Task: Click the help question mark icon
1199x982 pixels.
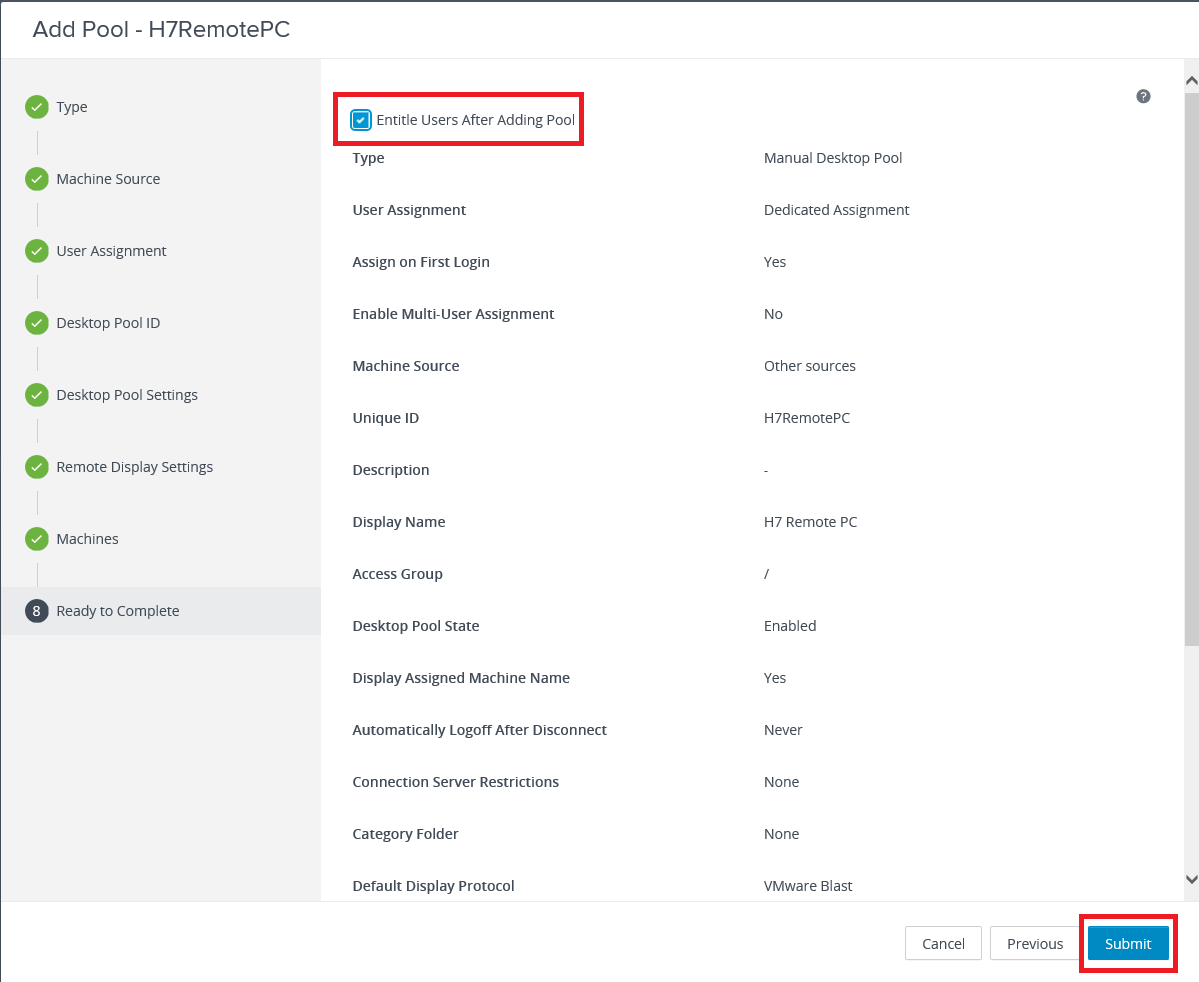Action: pos(1143,97)
